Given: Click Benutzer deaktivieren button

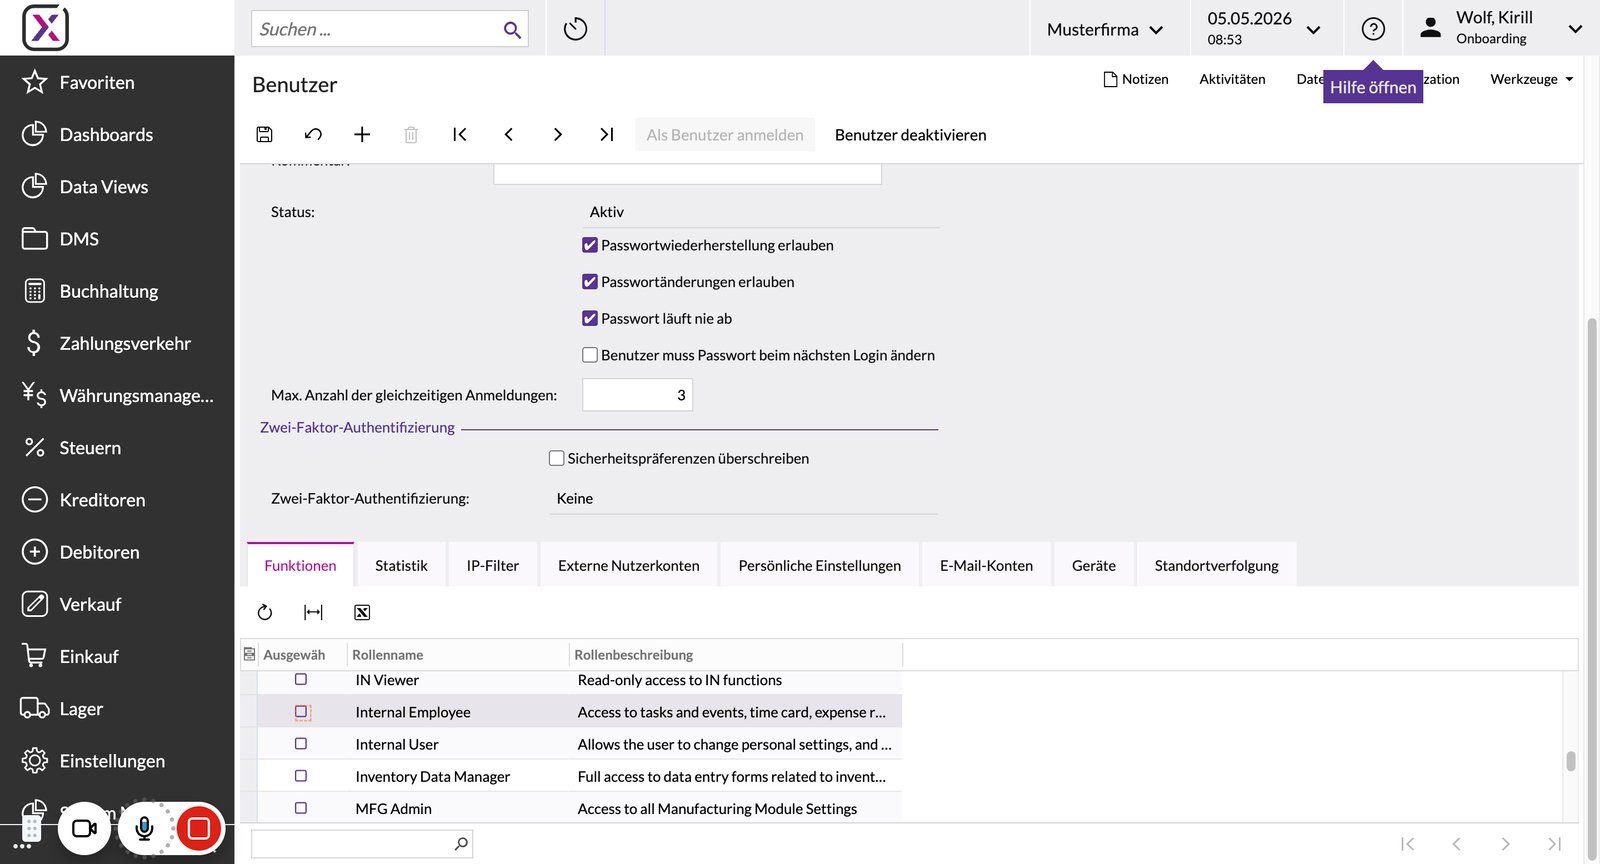Looking at the screenshot, I should [x=911, y=135].
